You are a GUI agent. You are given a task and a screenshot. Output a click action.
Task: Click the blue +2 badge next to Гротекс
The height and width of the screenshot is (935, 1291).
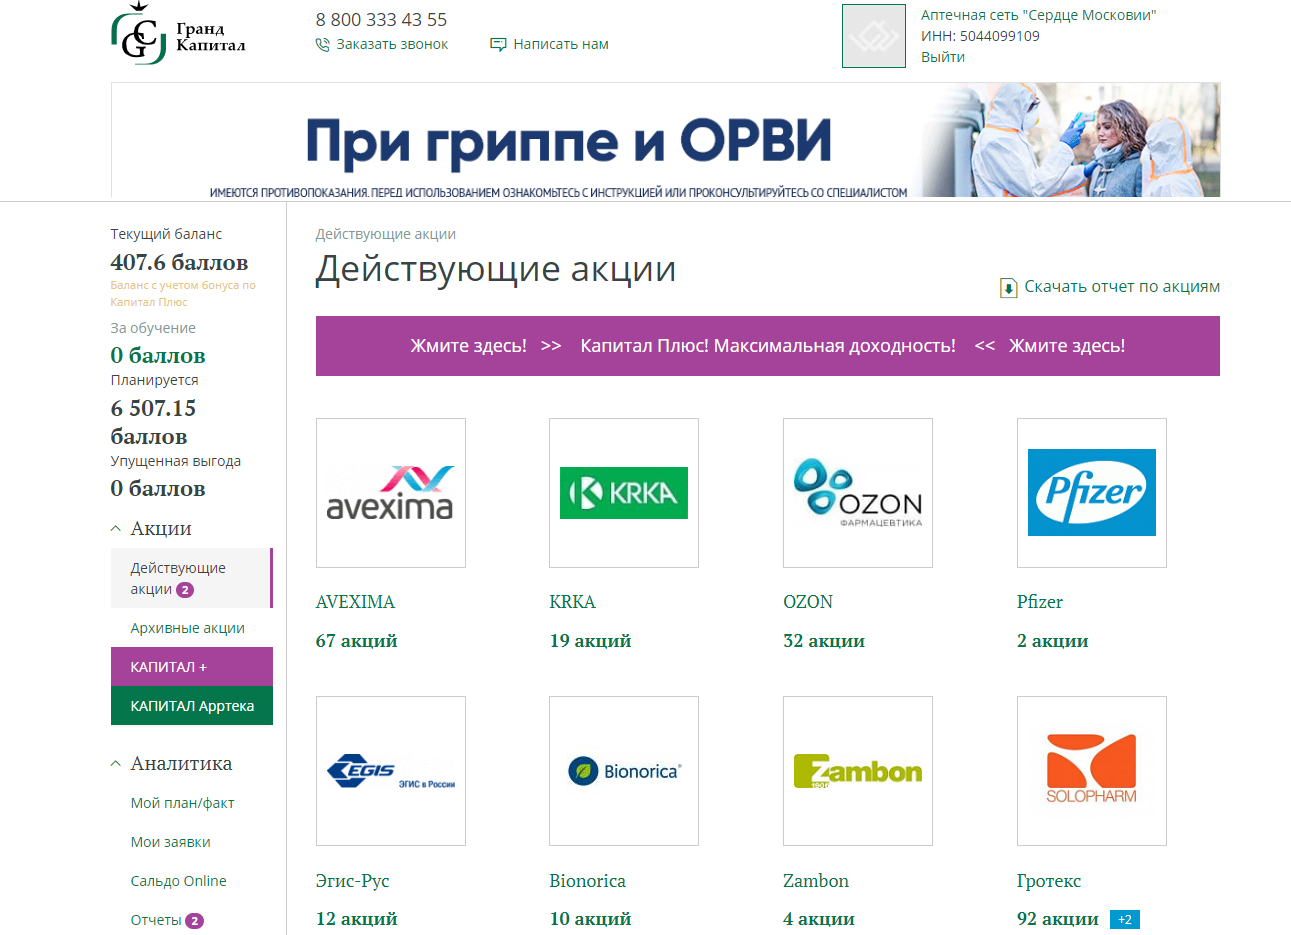(x=1125, y=920)
